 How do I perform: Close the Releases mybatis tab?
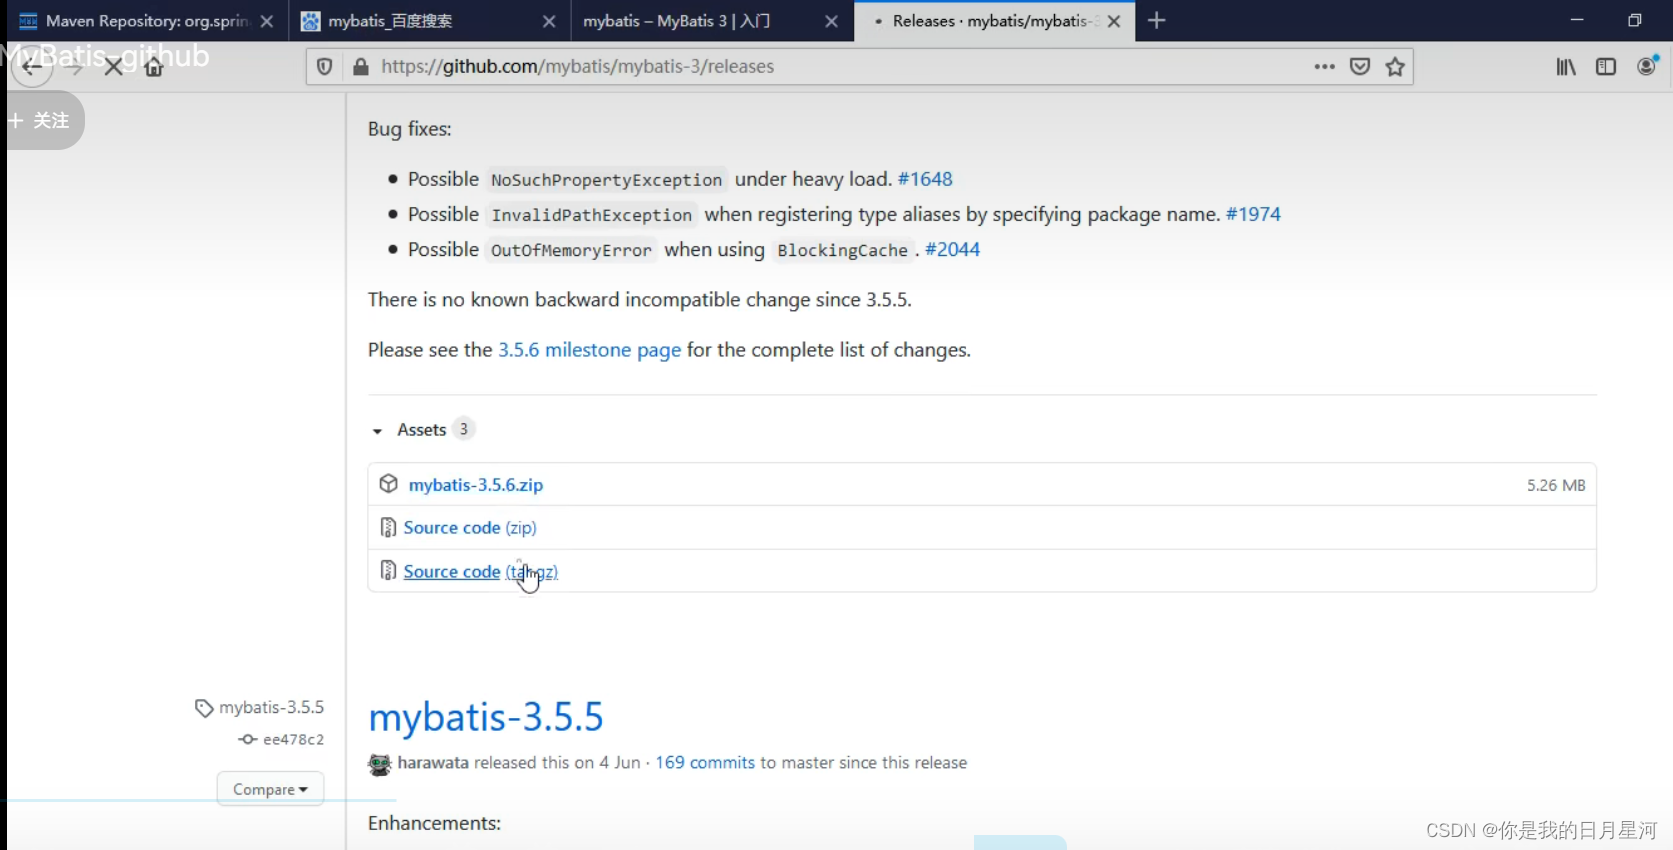pyautogui.click(x=1114, y=21)
